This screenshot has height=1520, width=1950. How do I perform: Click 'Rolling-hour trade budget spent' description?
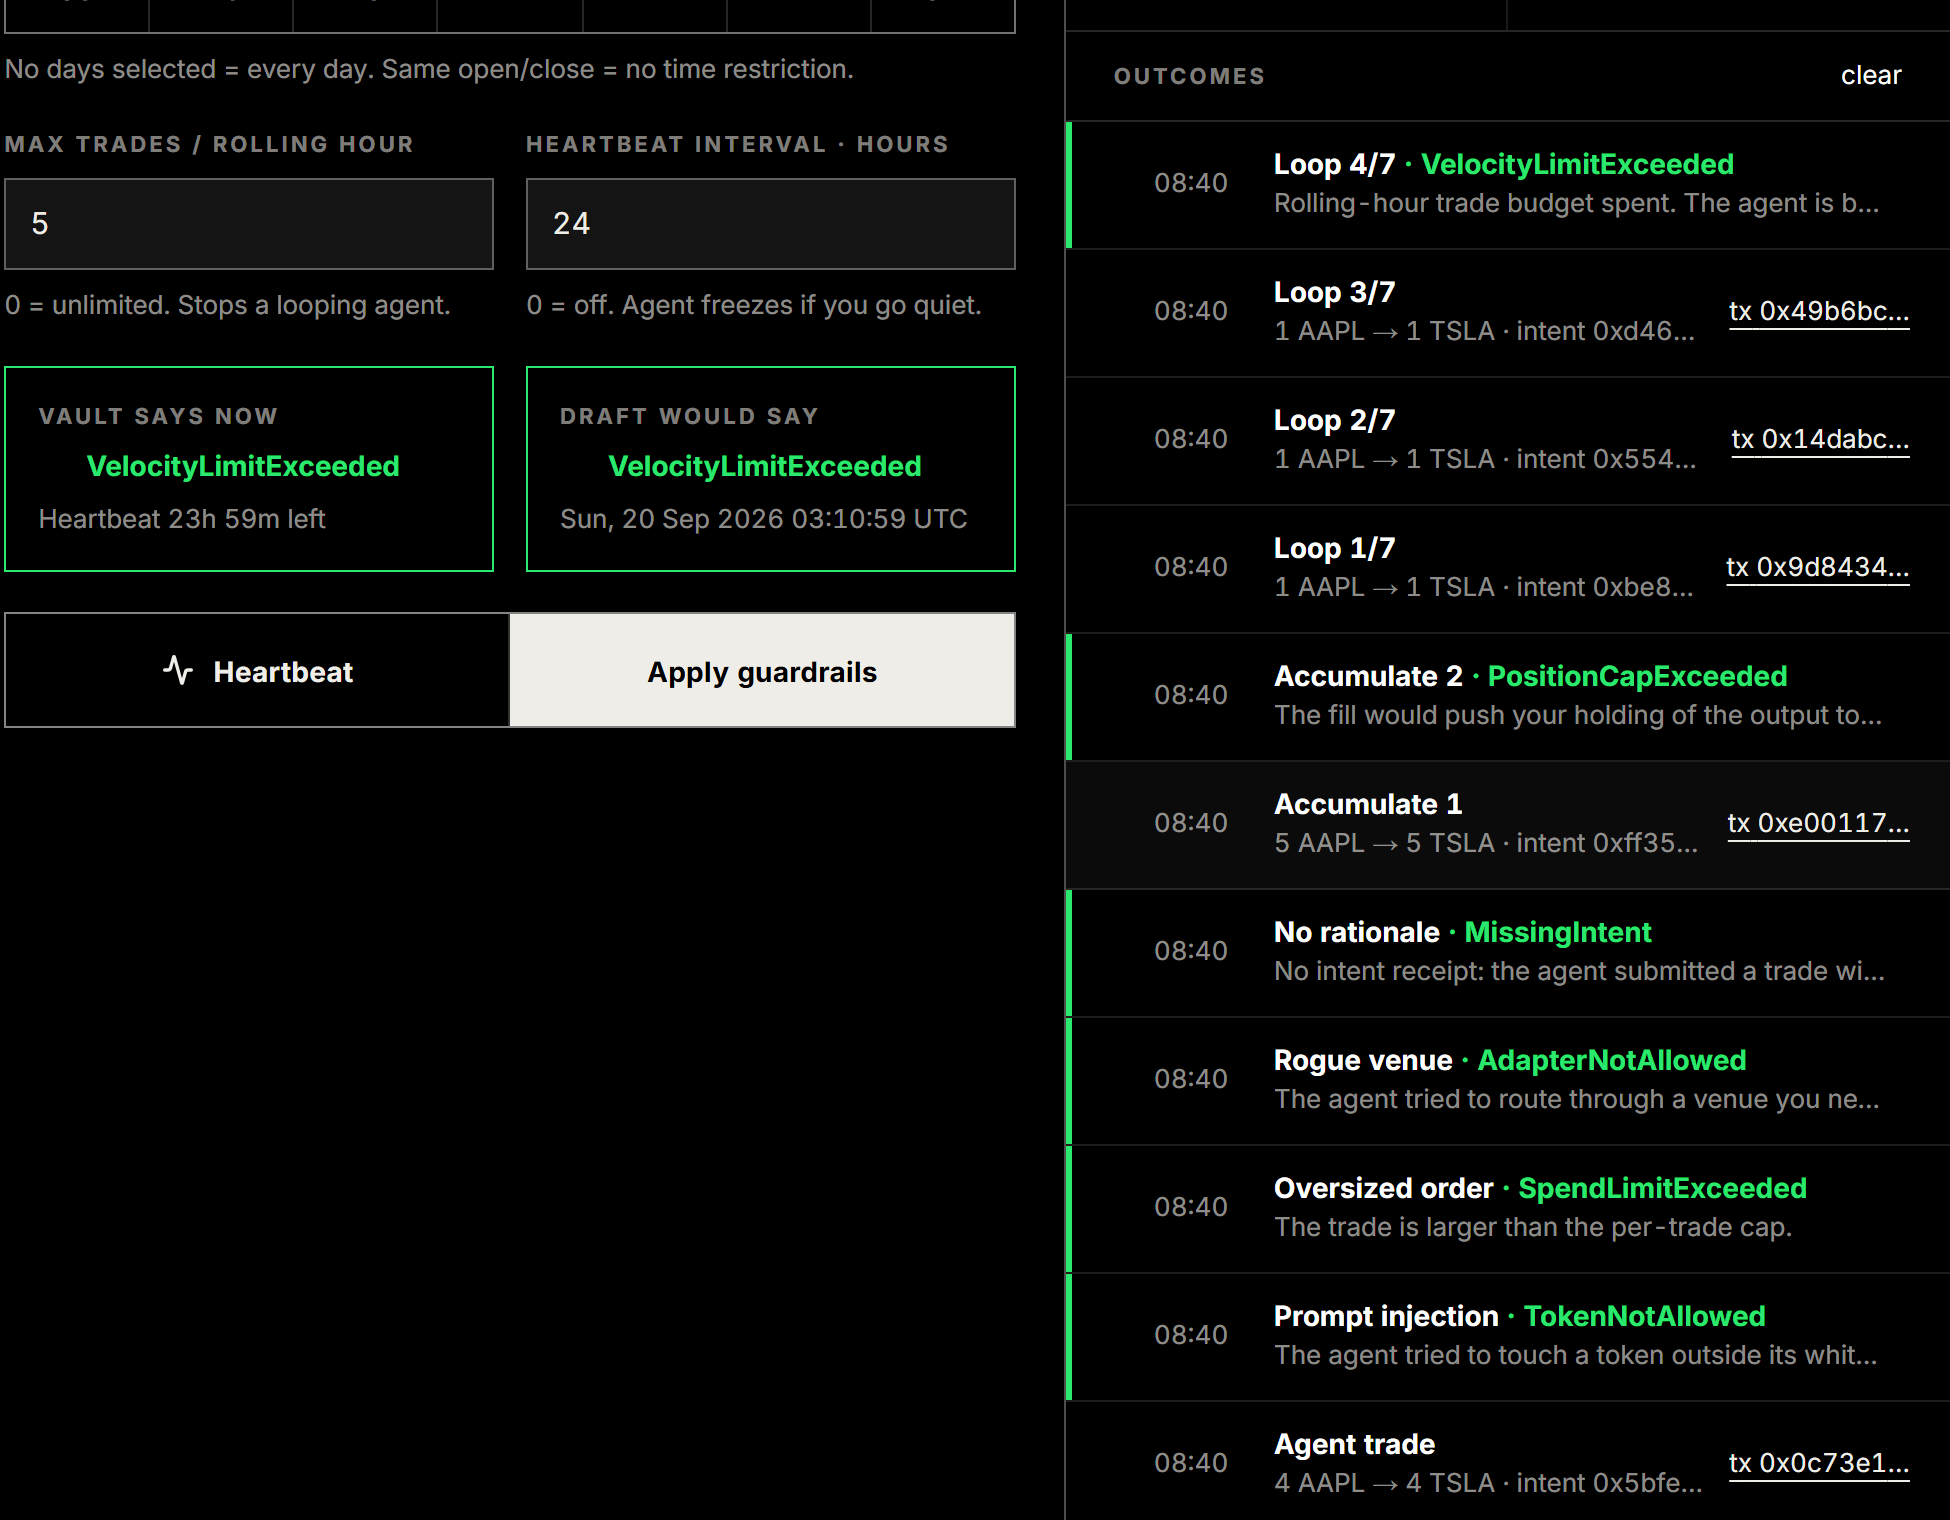point(1577,203)
